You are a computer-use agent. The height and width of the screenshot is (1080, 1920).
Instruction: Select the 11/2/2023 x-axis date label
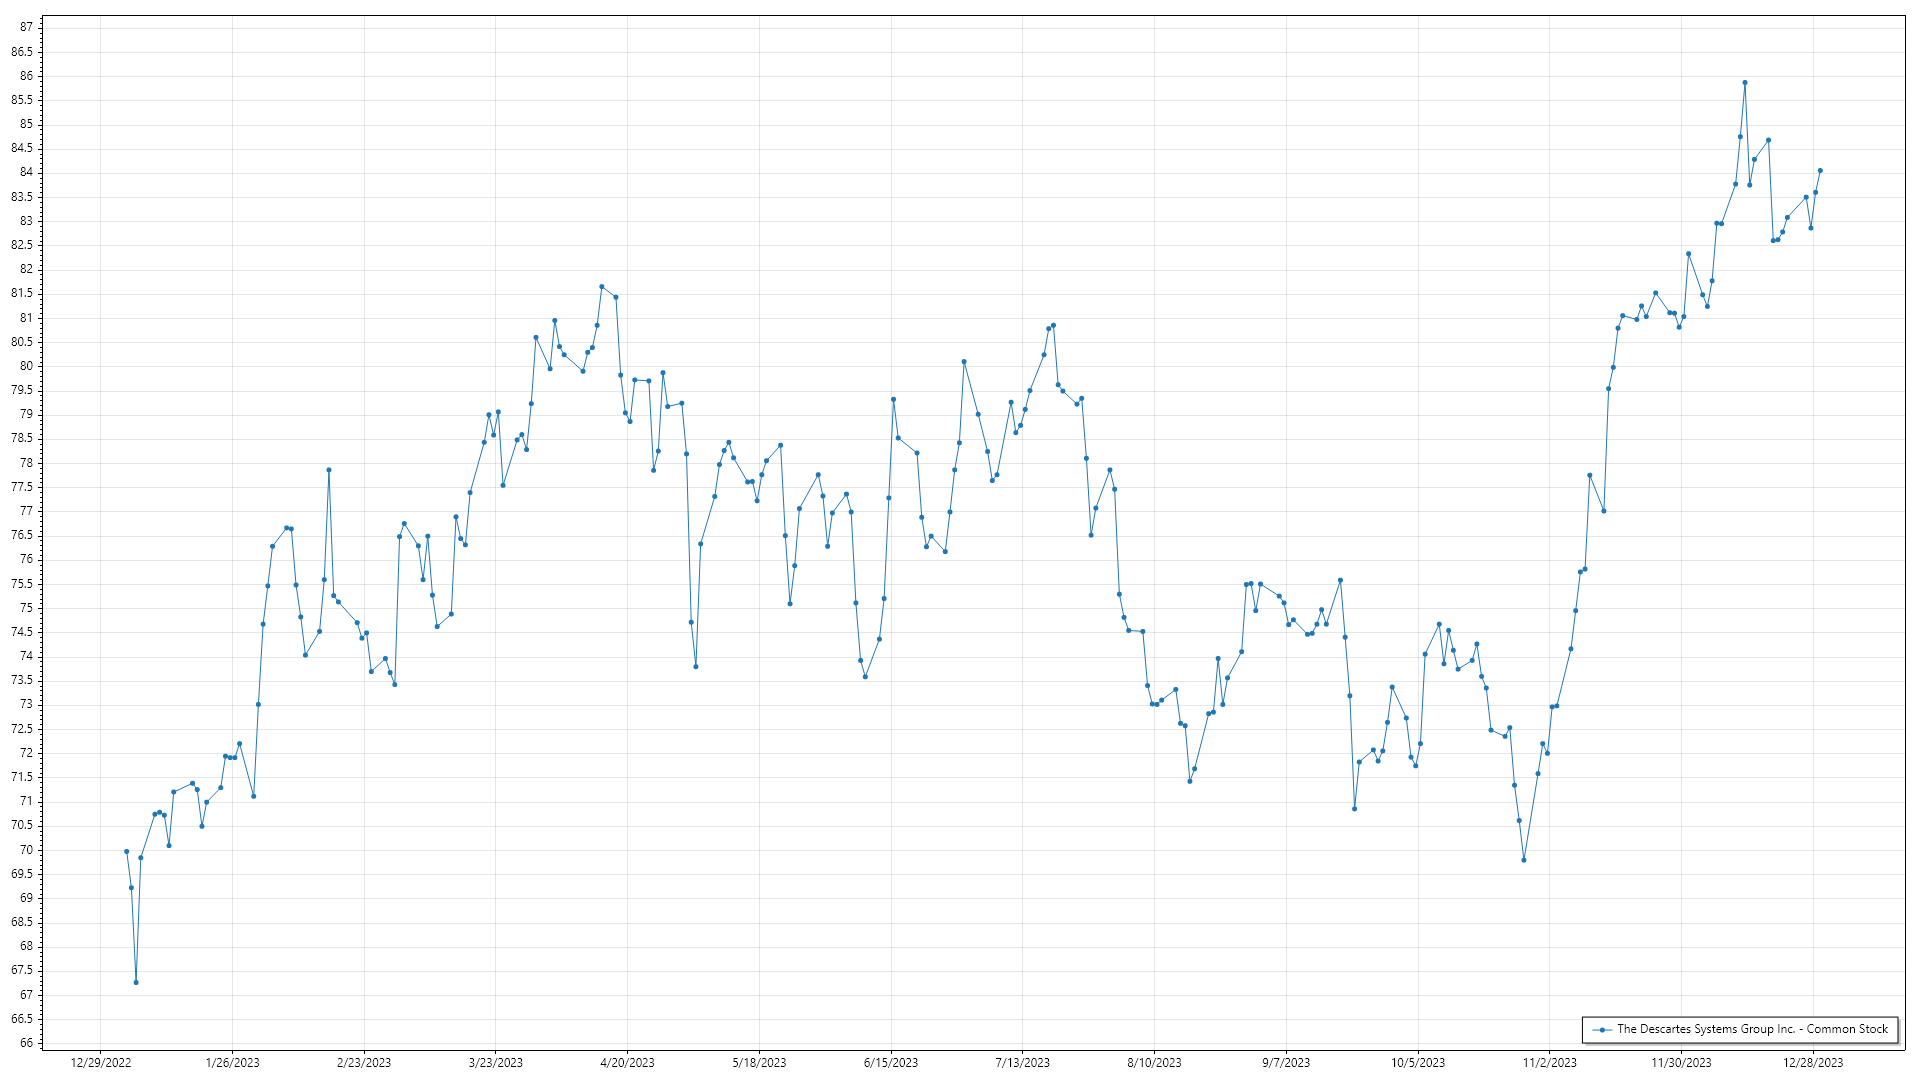(x=1549, y=1062)
